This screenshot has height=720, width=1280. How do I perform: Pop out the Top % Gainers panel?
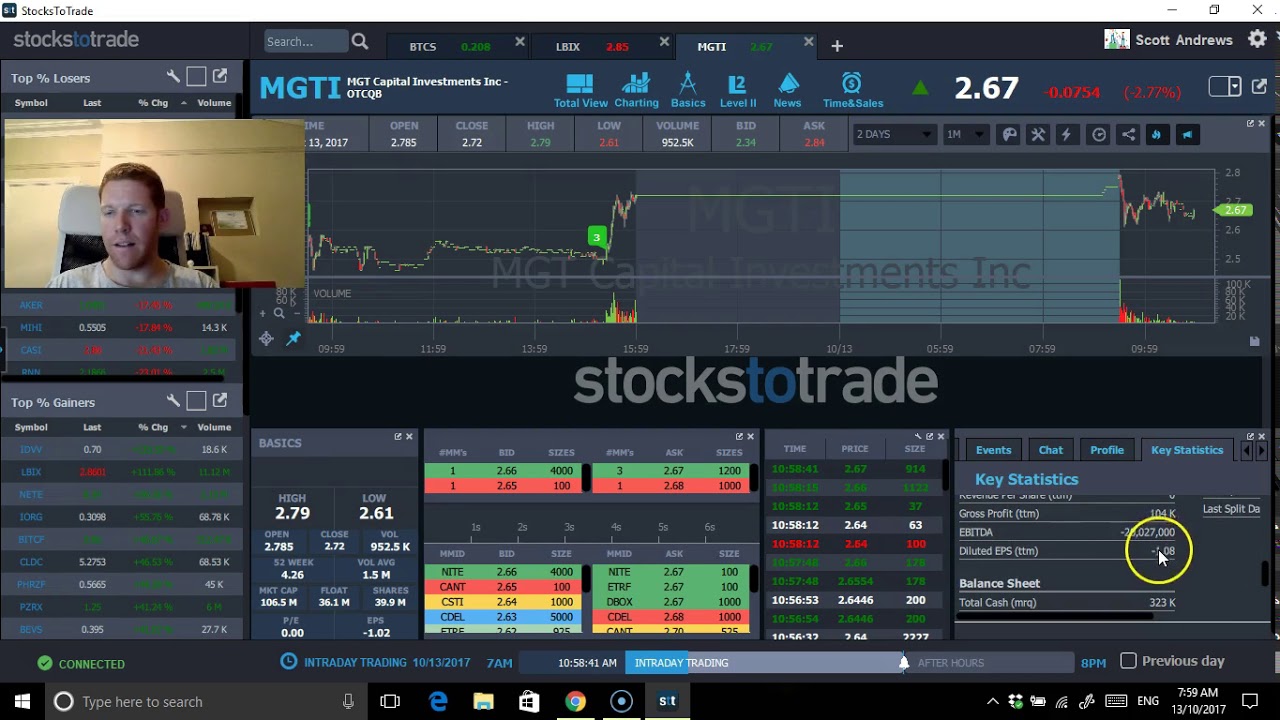(x=220, y=401)
